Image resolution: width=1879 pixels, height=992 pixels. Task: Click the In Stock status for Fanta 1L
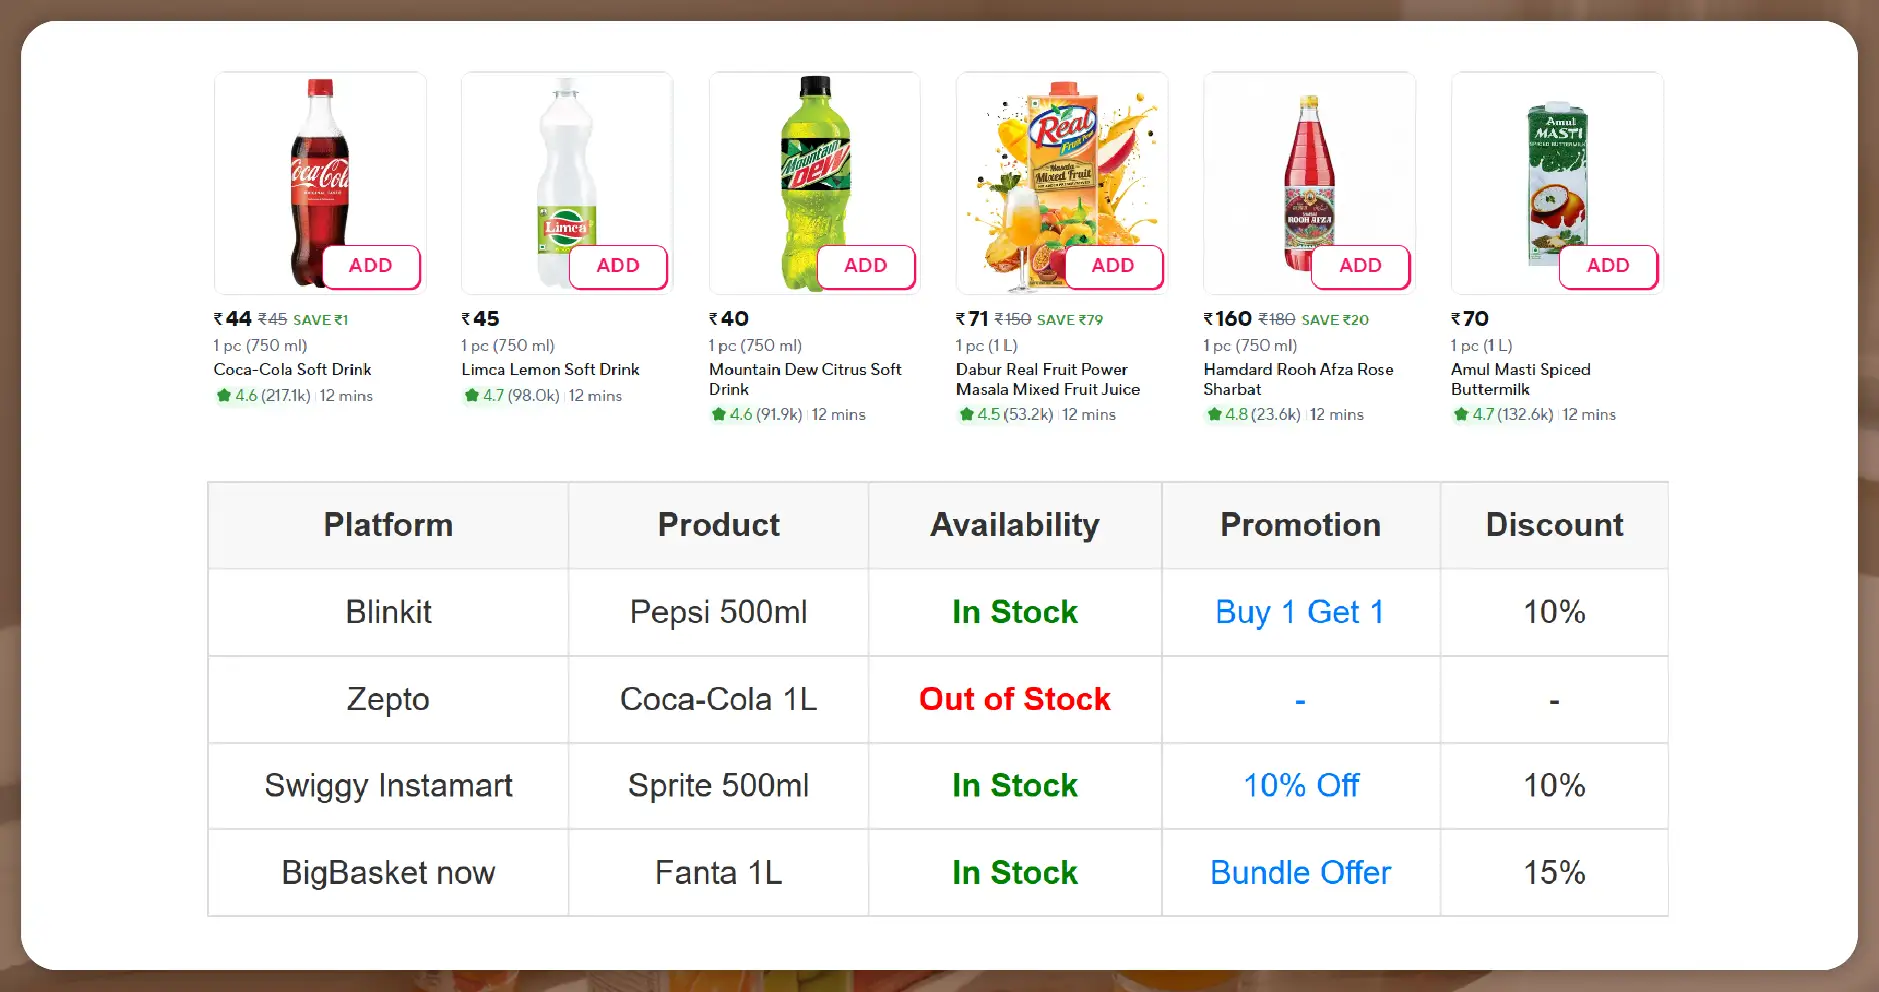(1014, 872)
